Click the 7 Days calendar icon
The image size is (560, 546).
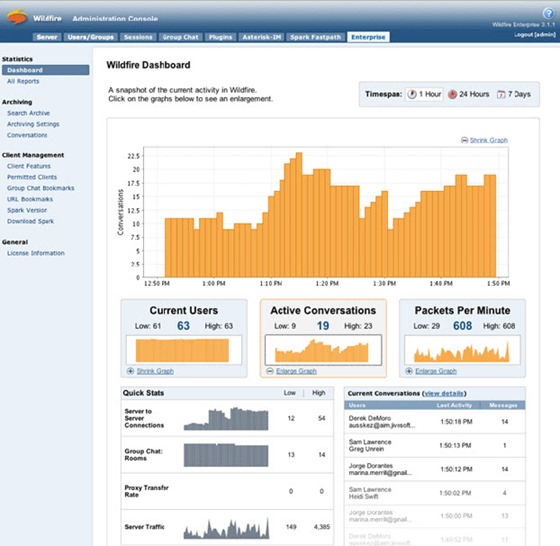[x=501, y=94]
